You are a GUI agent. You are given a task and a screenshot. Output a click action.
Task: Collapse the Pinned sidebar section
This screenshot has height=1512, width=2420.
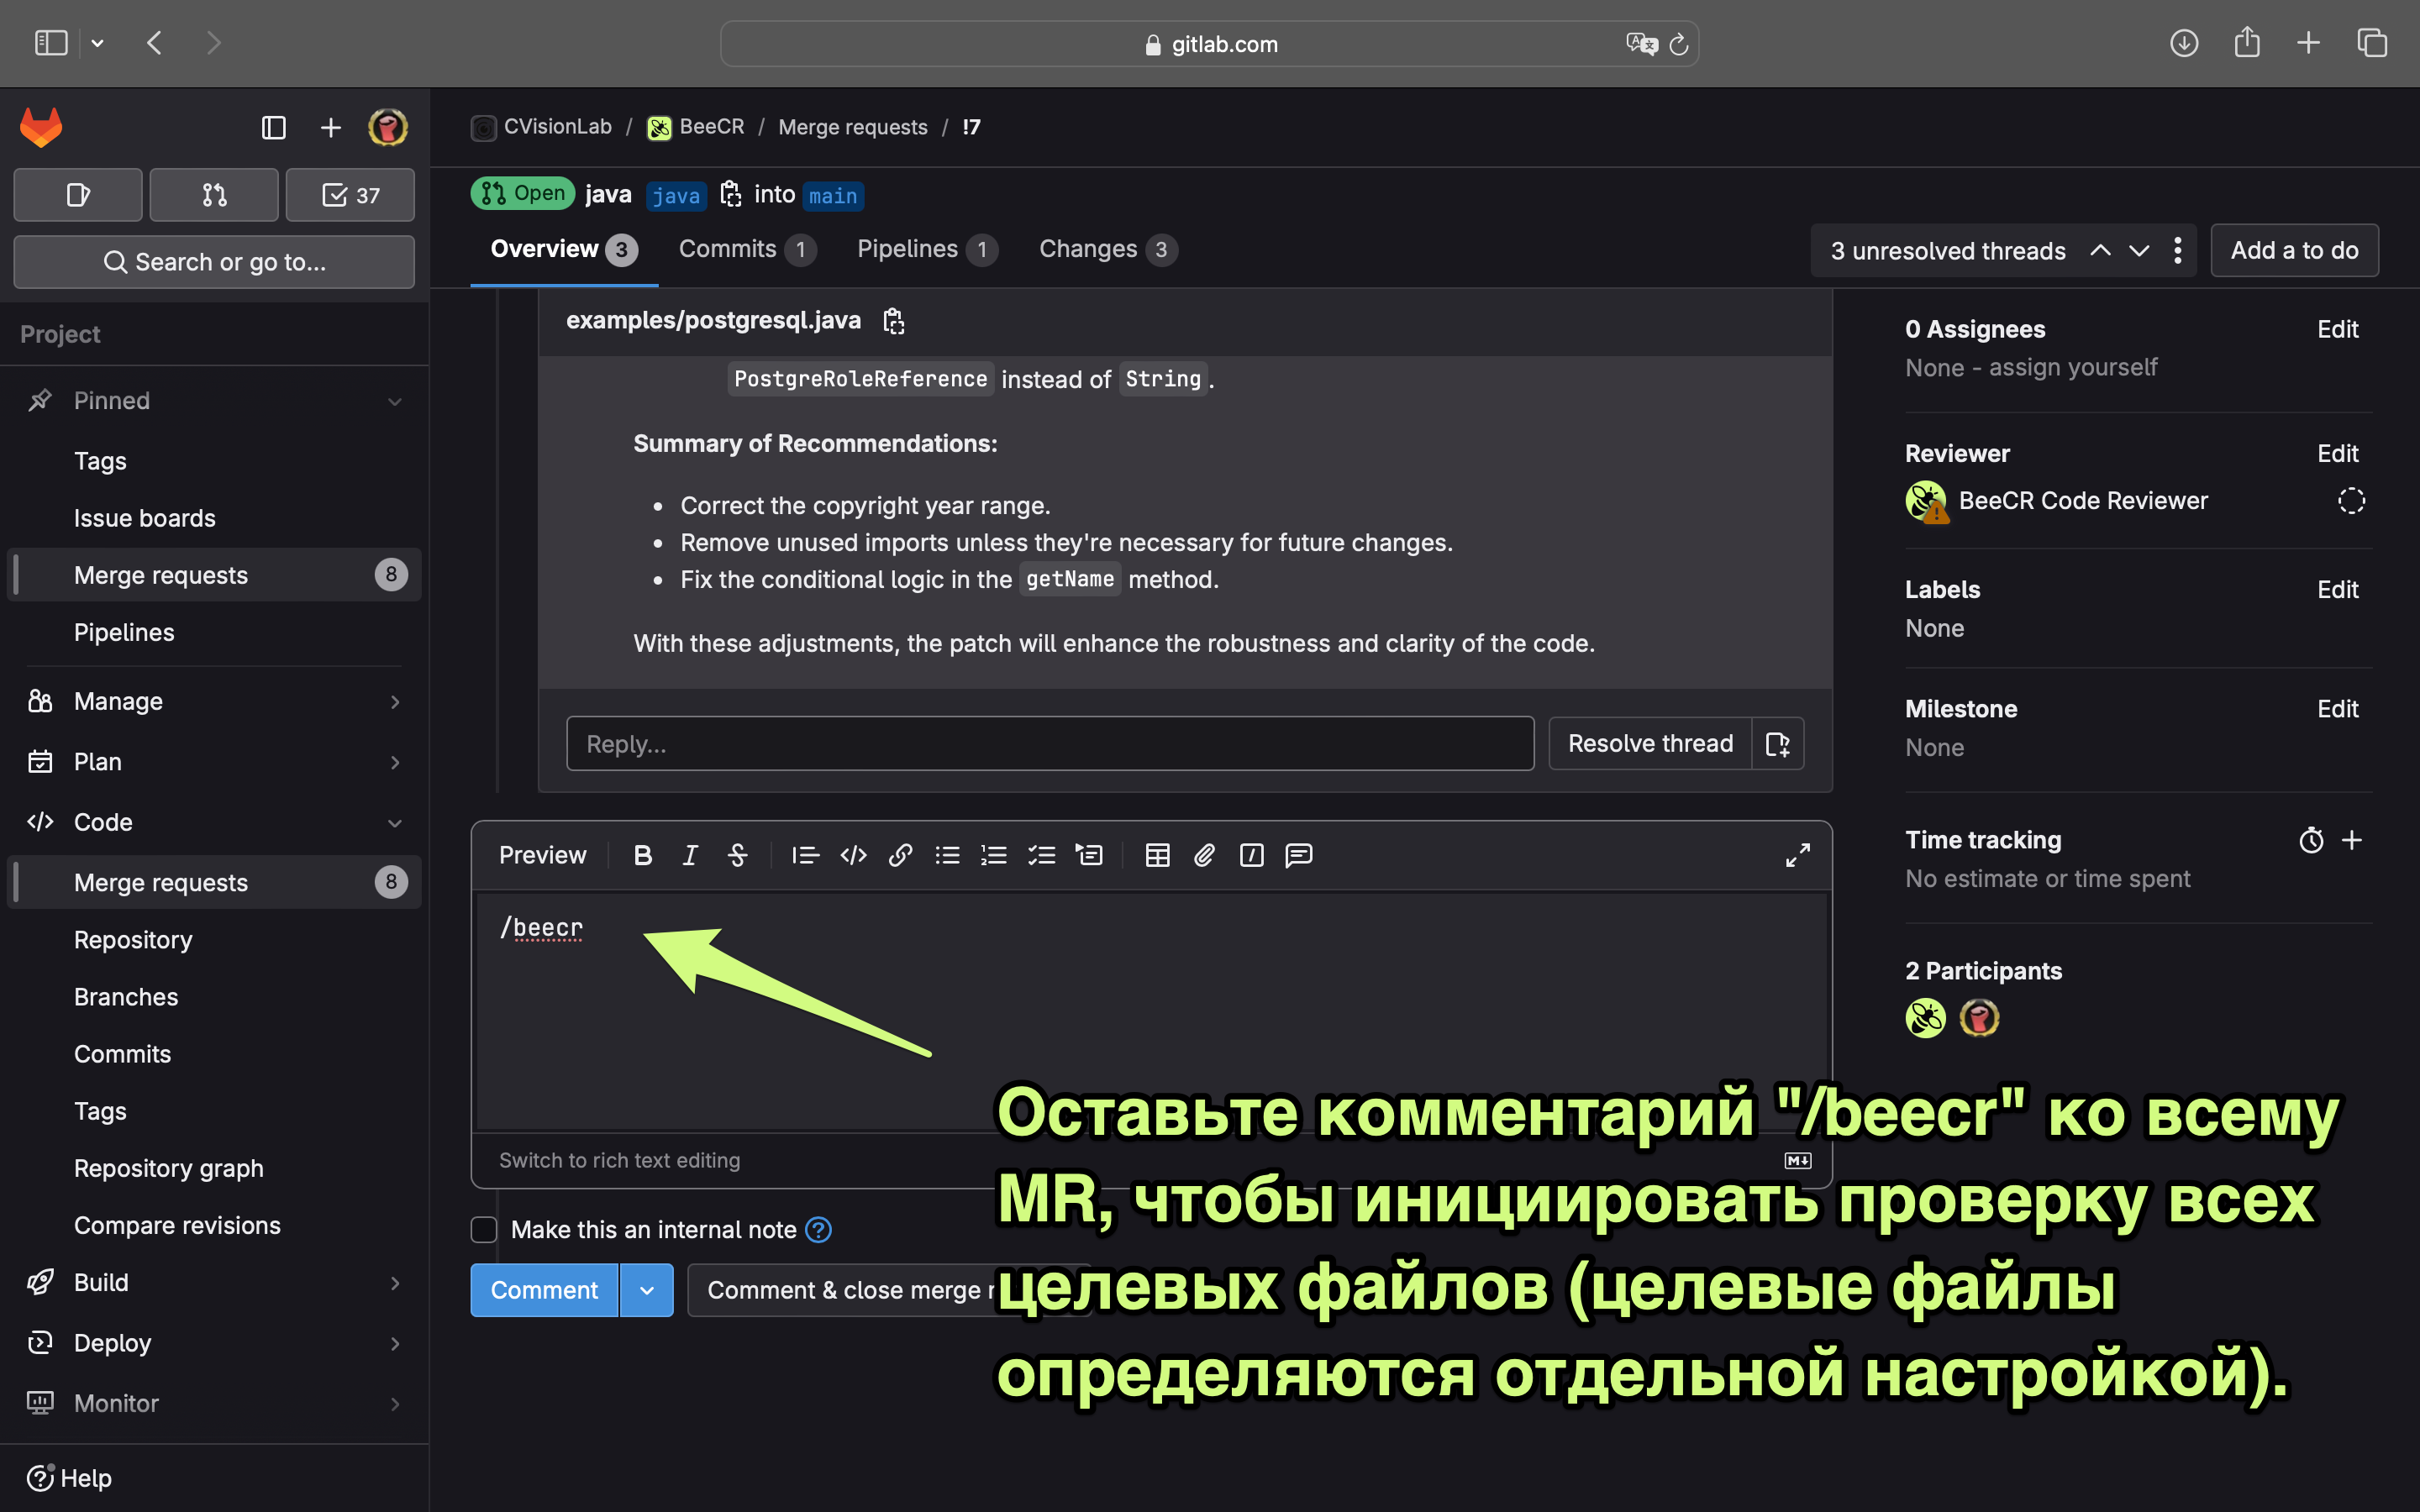coord(395,401)
